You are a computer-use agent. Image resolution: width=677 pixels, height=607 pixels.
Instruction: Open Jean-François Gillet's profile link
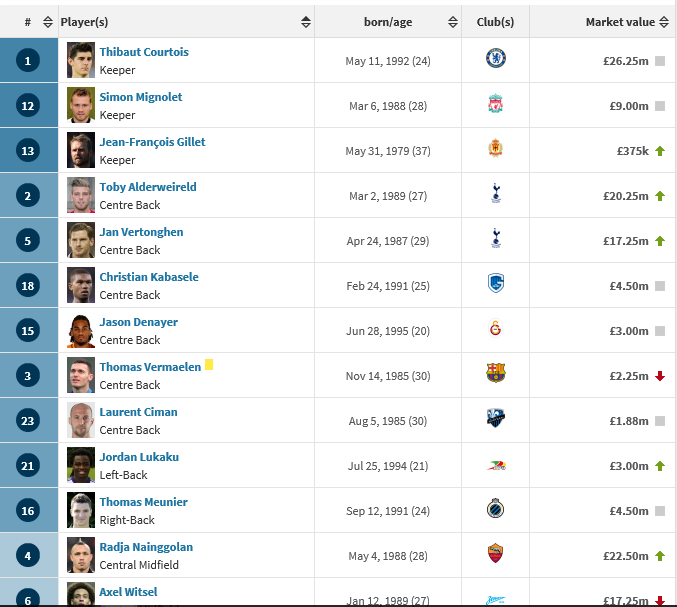tap(152, 142)
